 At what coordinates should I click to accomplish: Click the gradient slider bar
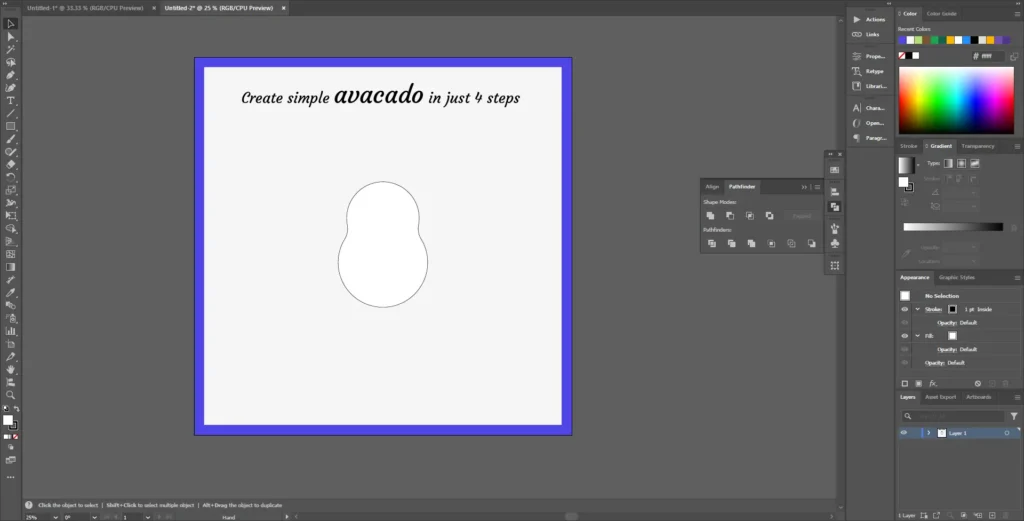point(953,227)
